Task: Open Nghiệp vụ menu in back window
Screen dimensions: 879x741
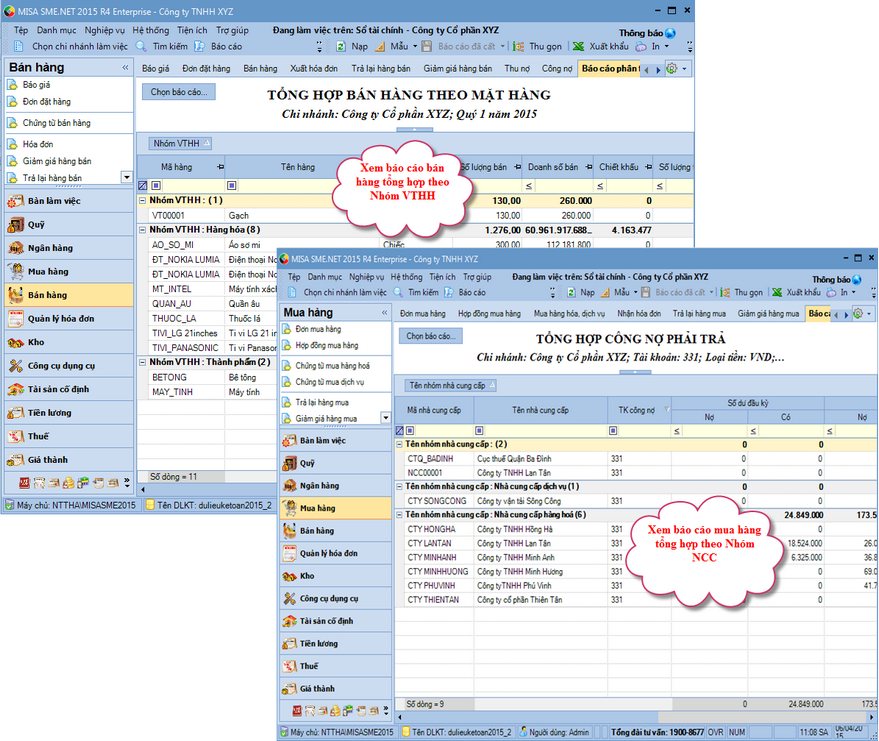Action: [105, 30]
